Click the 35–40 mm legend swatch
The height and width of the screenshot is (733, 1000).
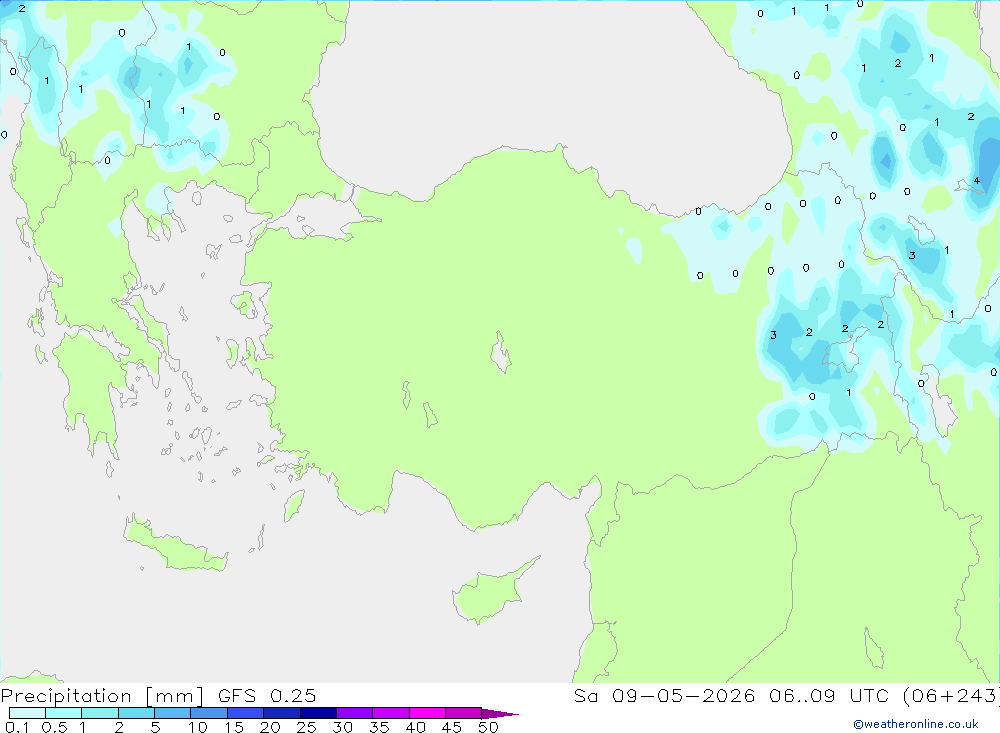pyautogui.click(x=391, y=713)
